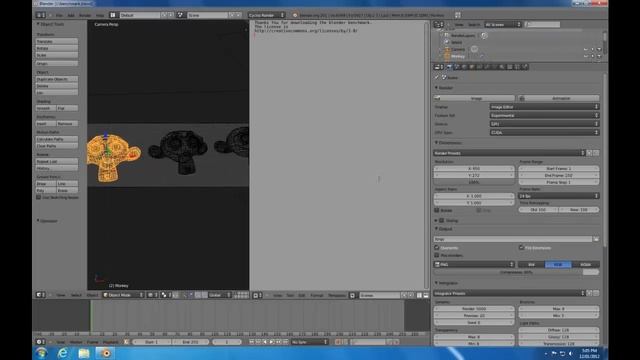Open the Cycles Render engine dropdown

click(x=267, y=15)
